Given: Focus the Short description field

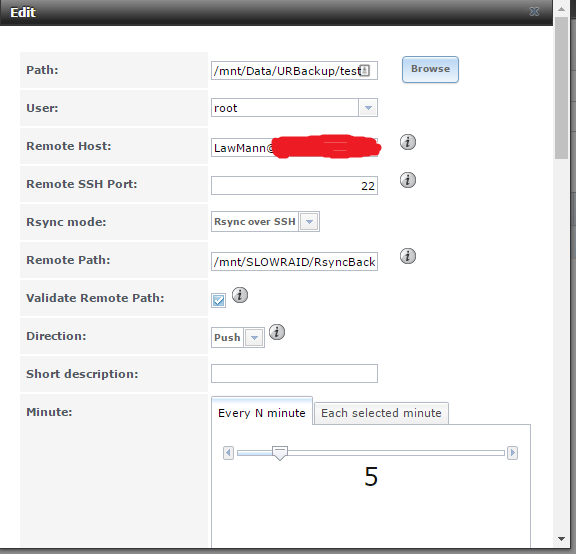Looking at the screenshot, I should pos(294,374).
